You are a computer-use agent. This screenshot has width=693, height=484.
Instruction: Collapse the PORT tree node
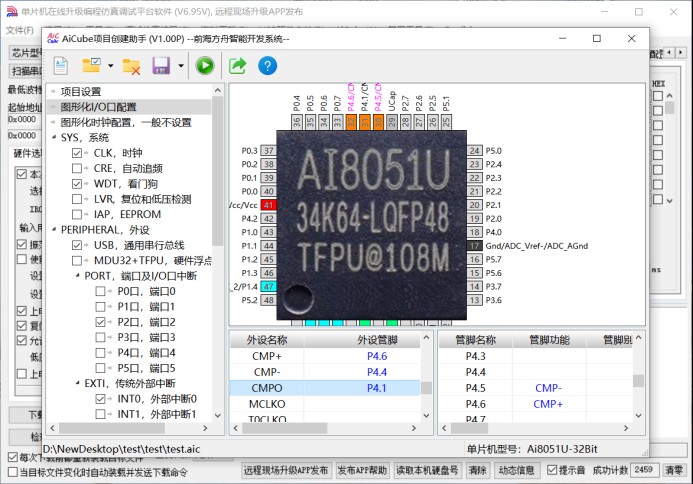coord(77,276)
